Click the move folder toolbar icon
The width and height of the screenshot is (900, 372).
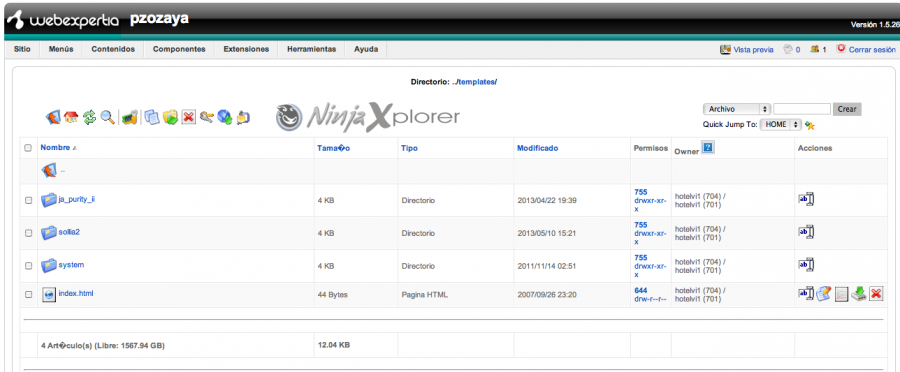[x=170, y=117]
